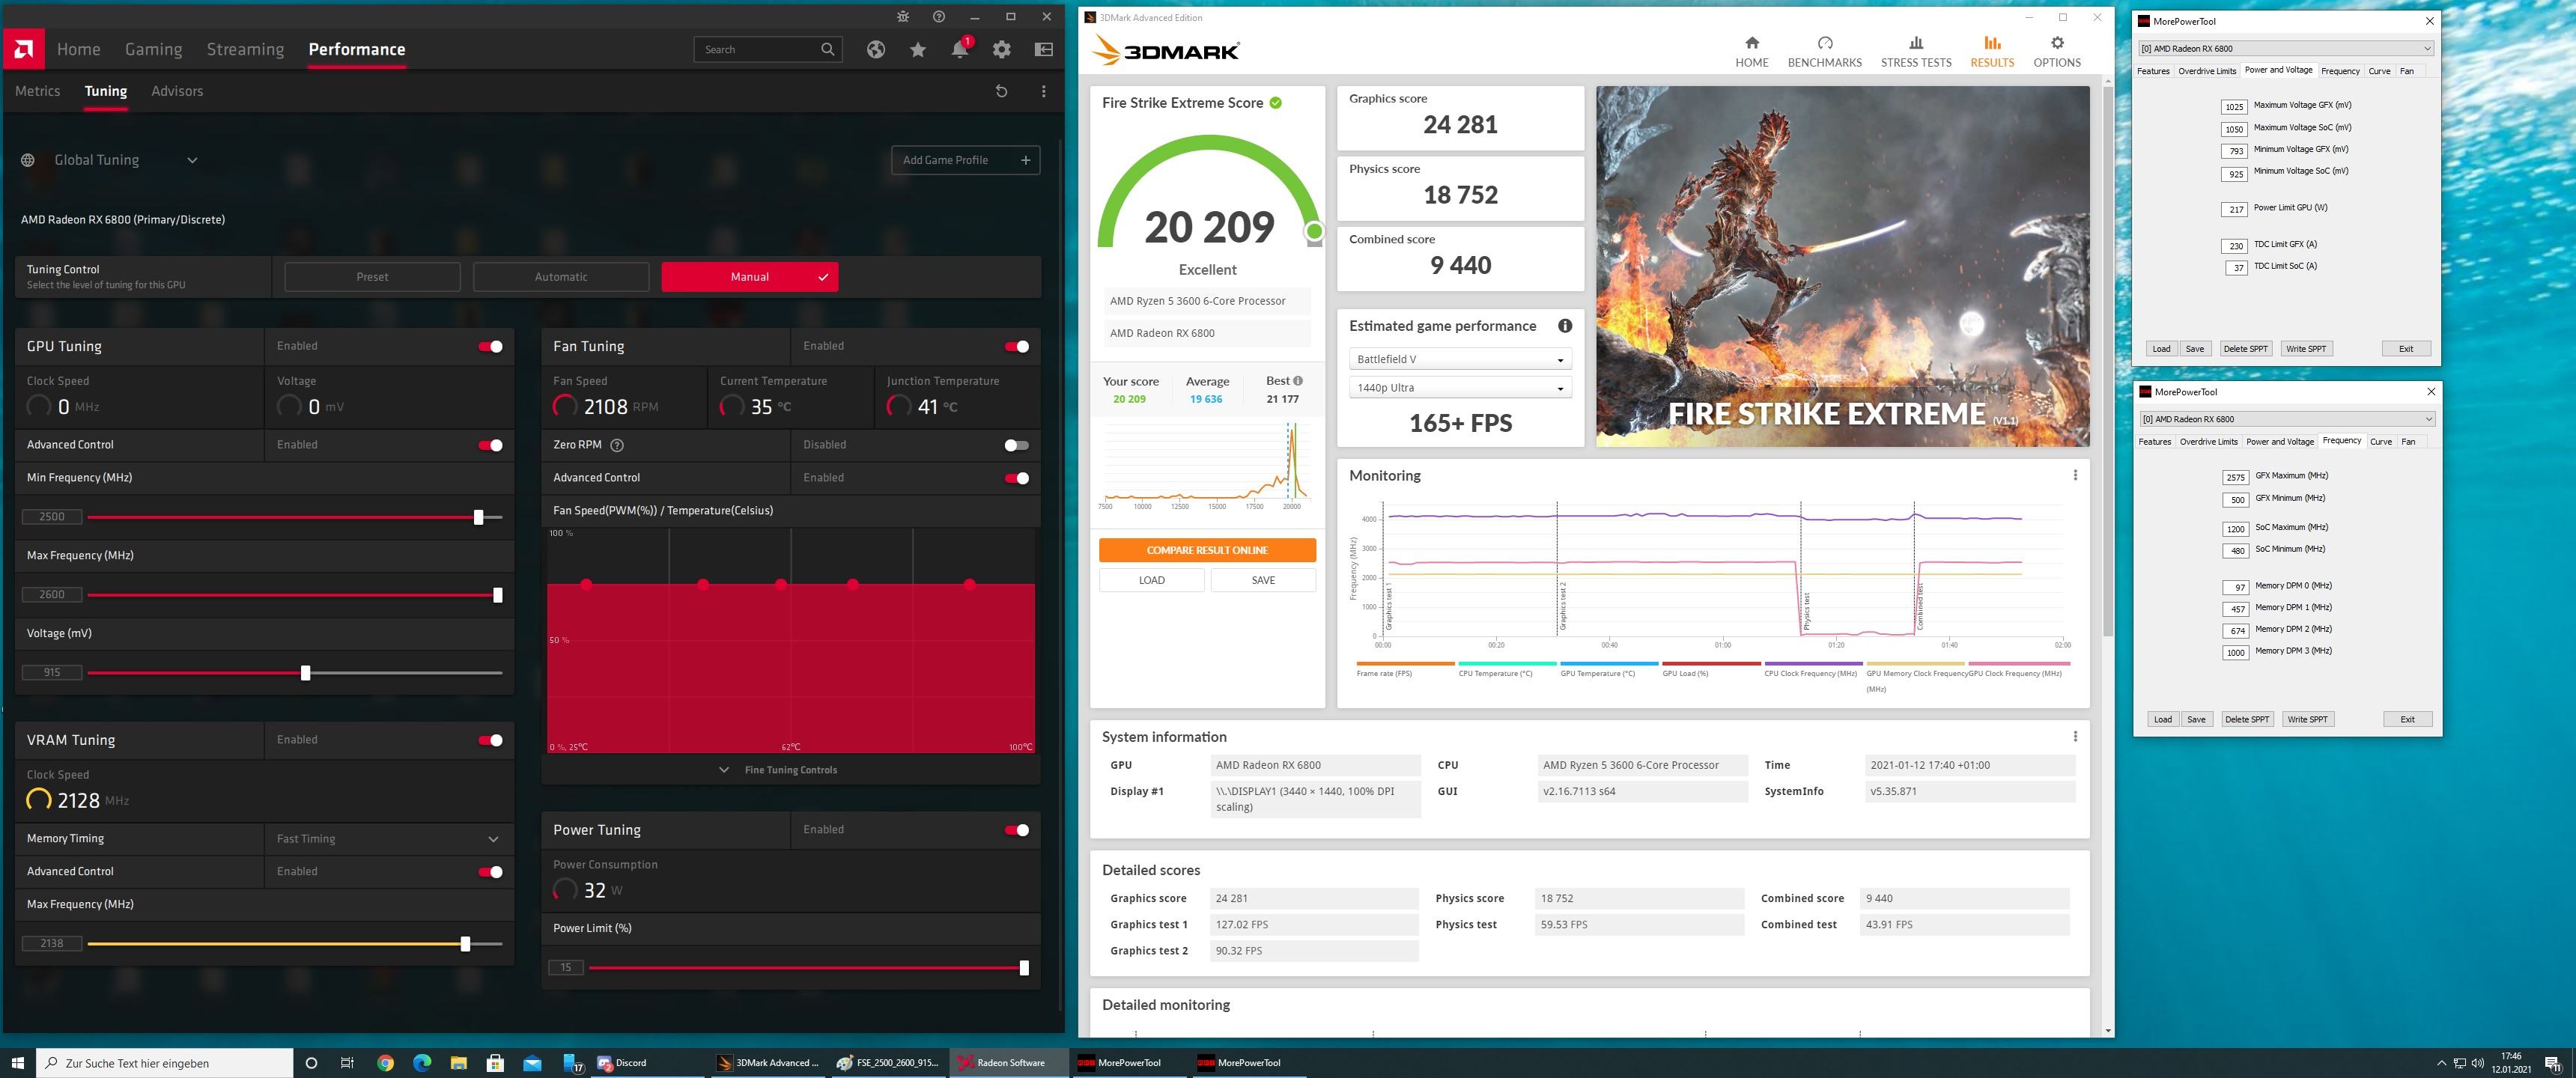Open Task View on the taskbar
Screen dimensions: 2576x1078
point(347,1063)
